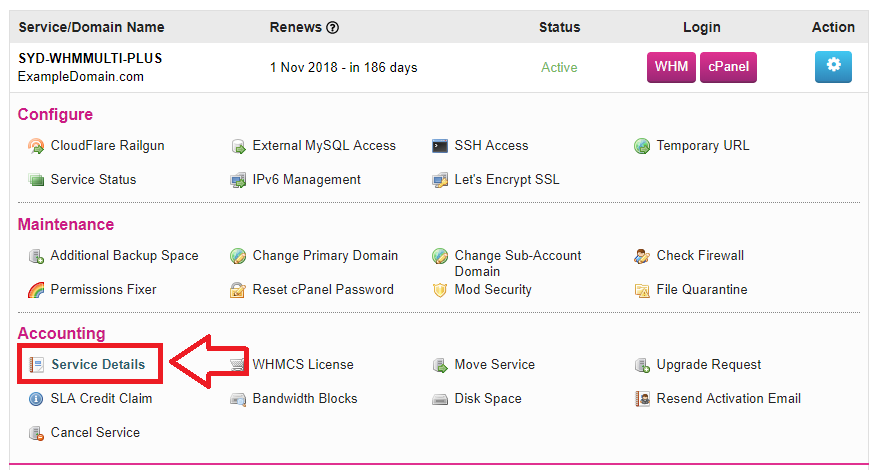Click the Check Firewall icon
This screenshot has width=882, height=470.
642,256
